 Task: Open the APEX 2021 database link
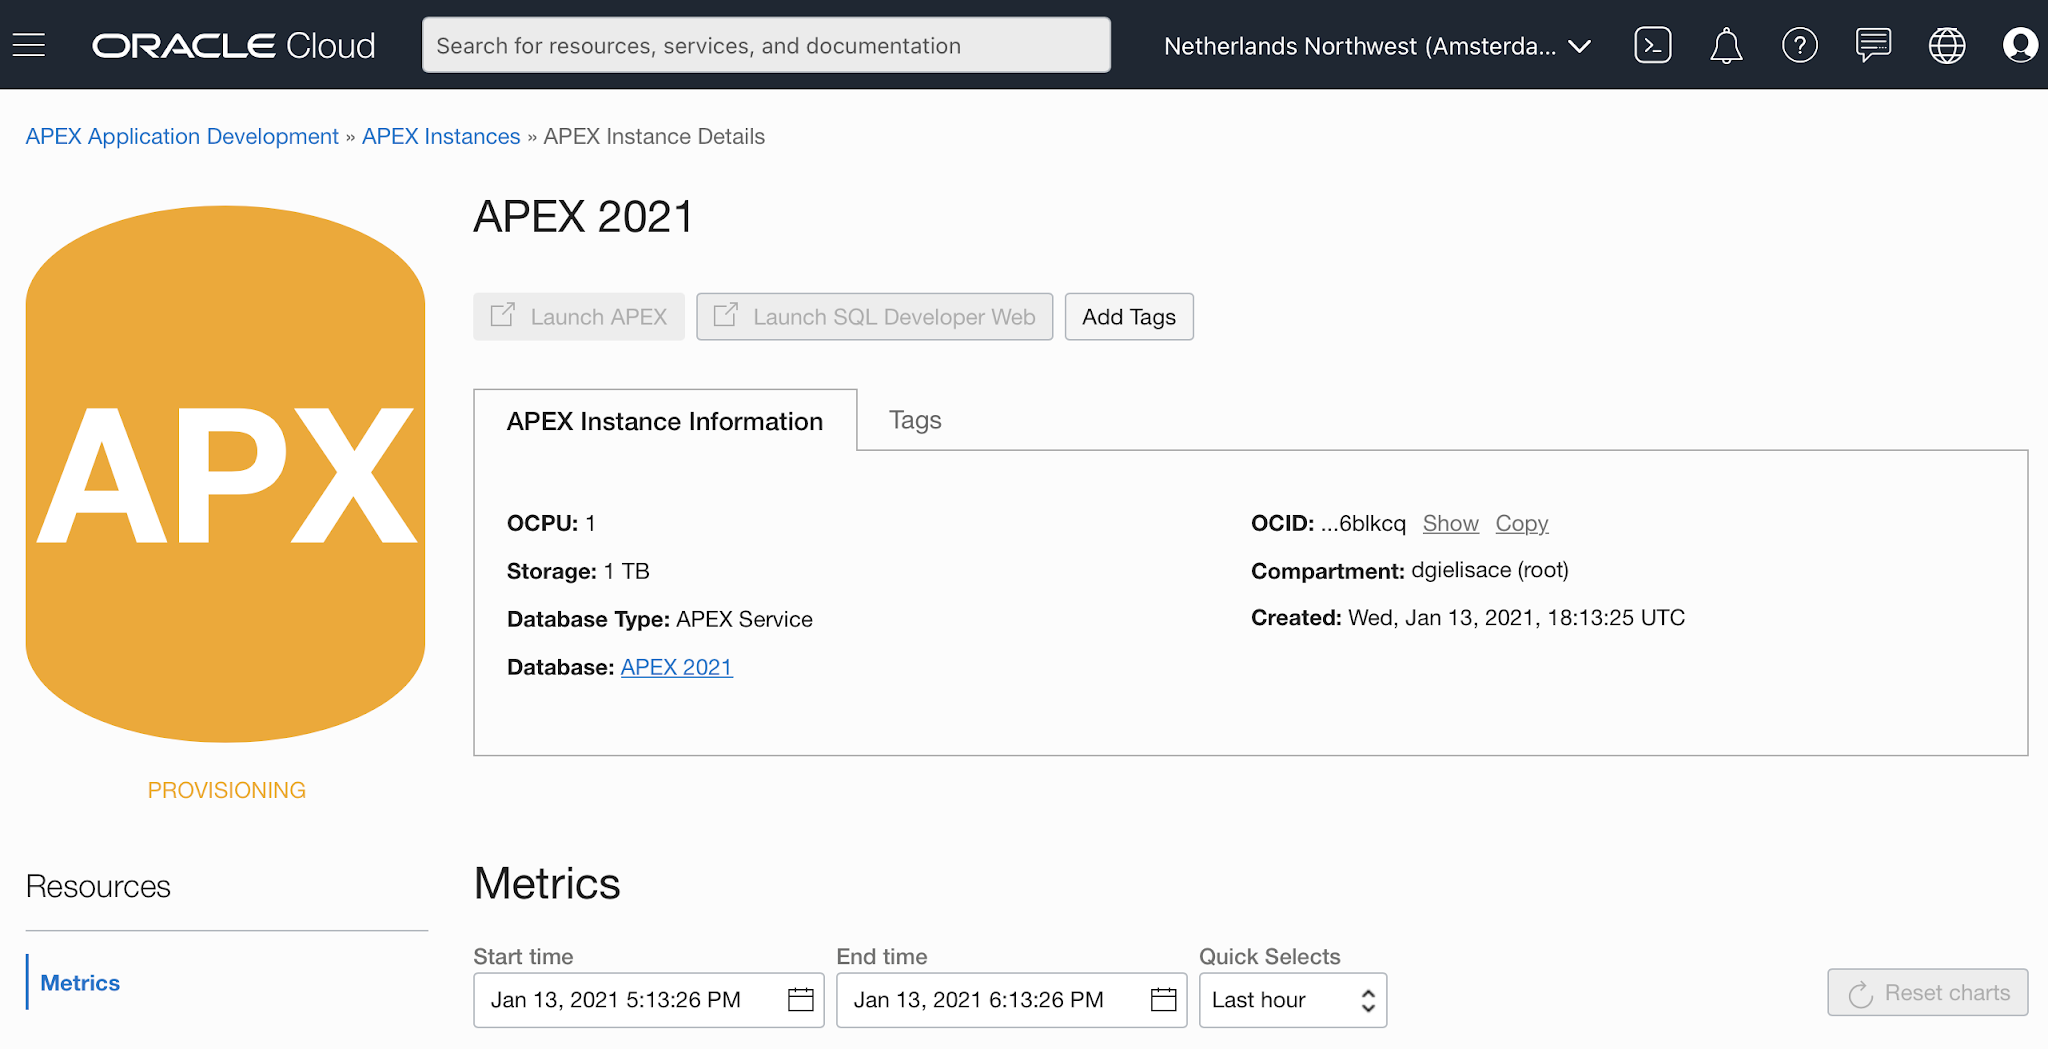tap(676, 667)
